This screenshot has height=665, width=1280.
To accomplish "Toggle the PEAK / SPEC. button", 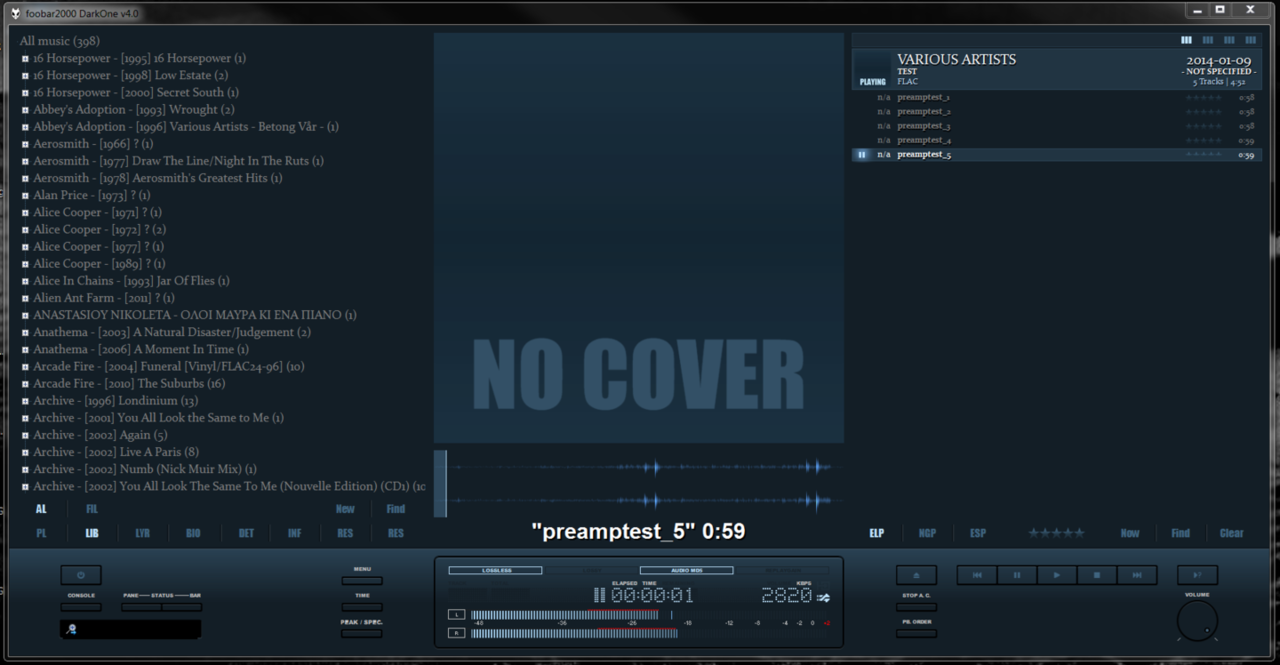I will pyautogui.click(x=362, y=633).
